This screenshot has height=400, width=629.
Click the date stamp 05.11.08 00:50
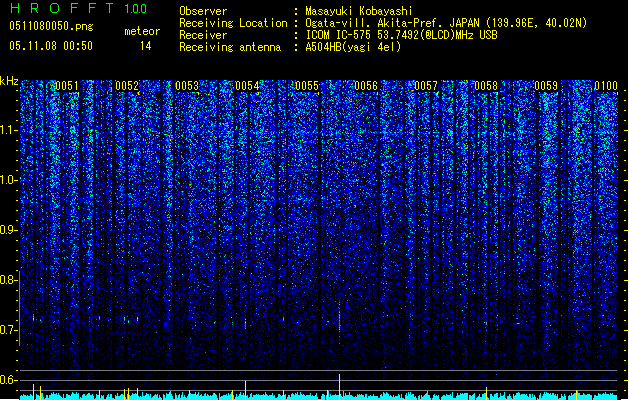(x=51, y=46)
